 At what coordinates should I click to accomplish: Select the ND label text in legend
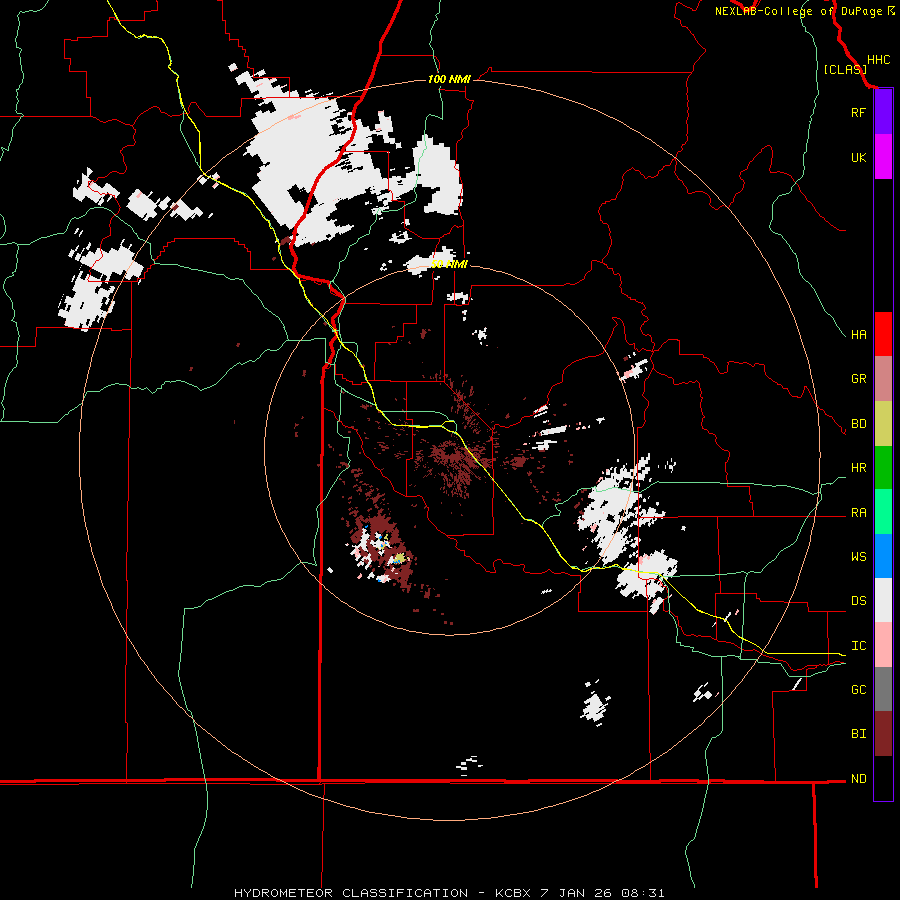coord(858,779)
